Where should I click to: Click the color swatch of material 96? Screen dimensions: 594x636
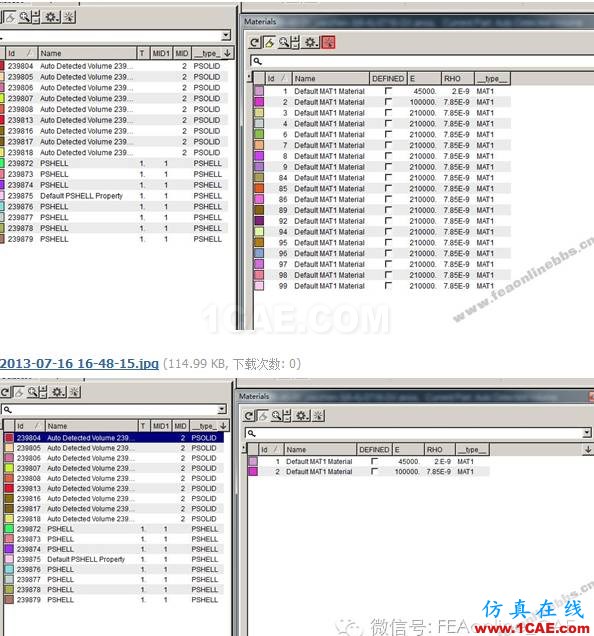(259, 253)
